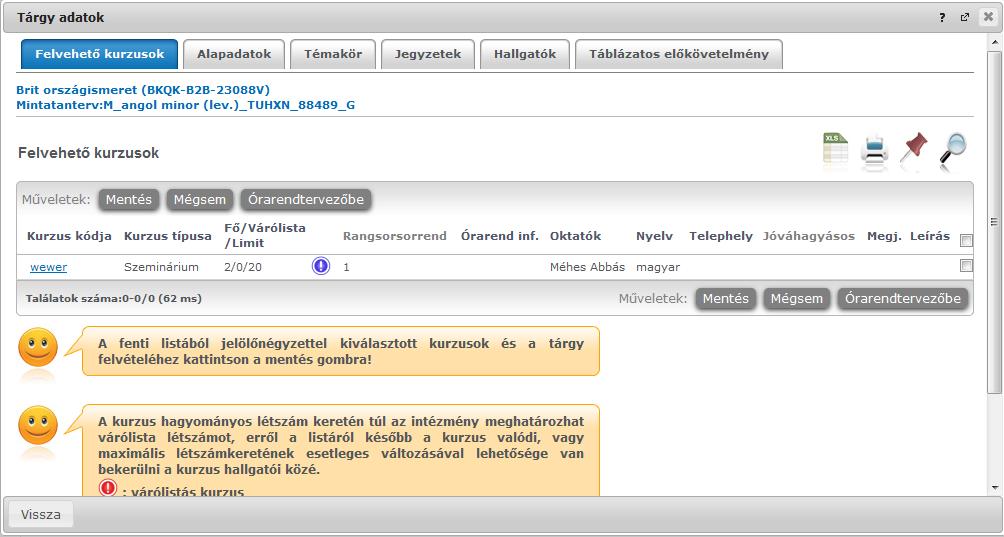Click the magyar language cell
The height and width of the screenshot is (537, 1004).
[x=658, y=267]
